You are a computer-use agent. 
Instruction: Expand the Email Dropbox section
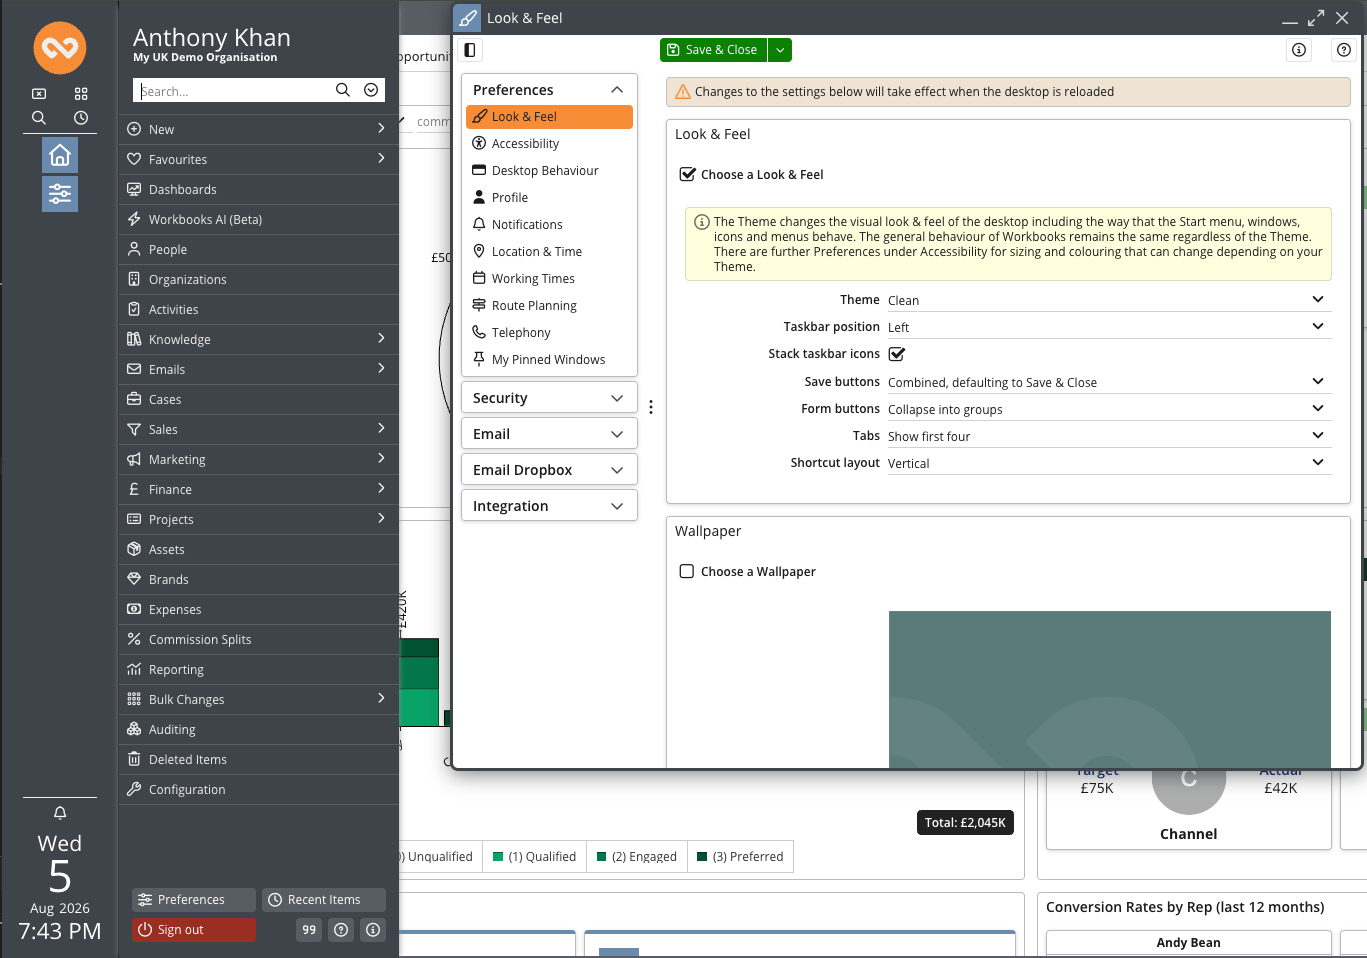[549, 470]
